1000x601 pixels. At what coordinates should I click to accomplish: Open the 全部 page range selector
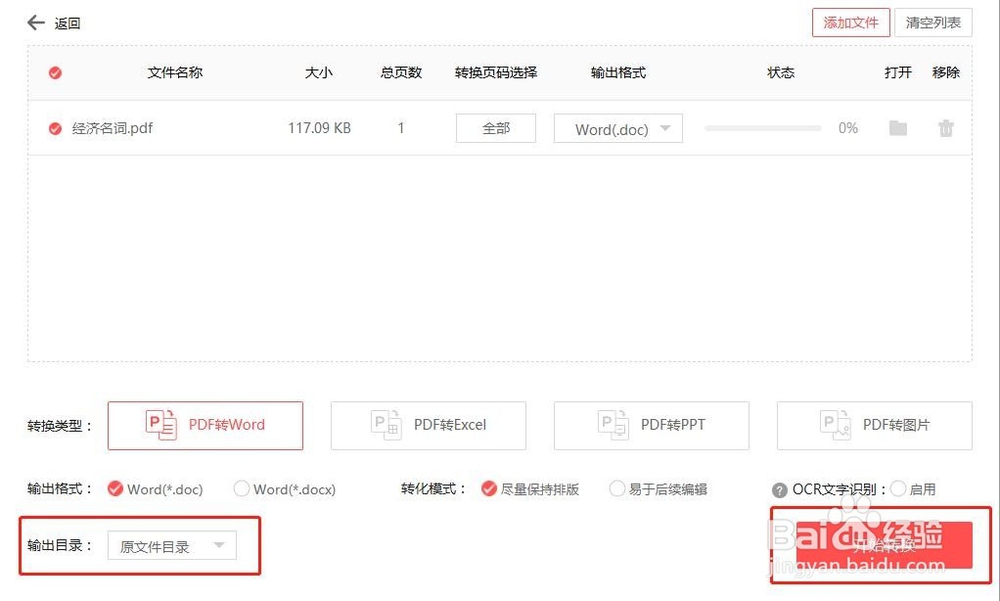click(x=496, y=128)
